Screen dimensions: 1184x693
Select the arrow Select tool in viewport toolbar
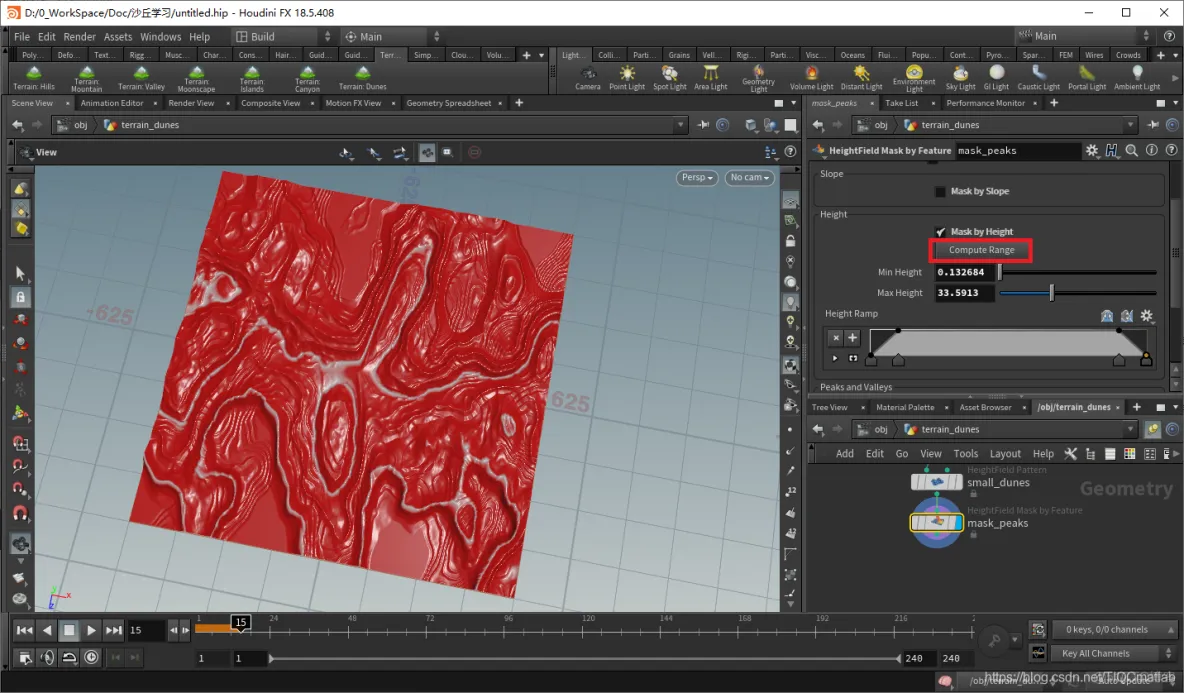pyautogui.click(x=20, y=273)
